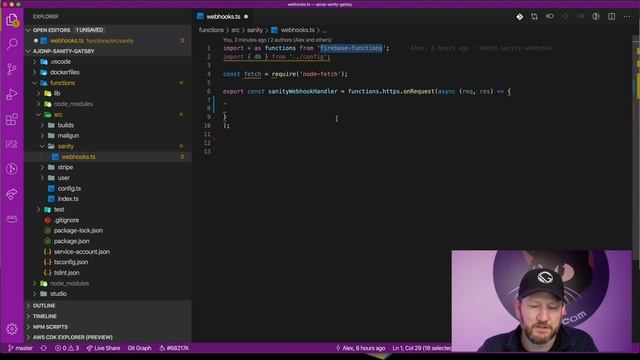
Task: Select the webhooks.ts editor tab
Action: tap(223, 17)
